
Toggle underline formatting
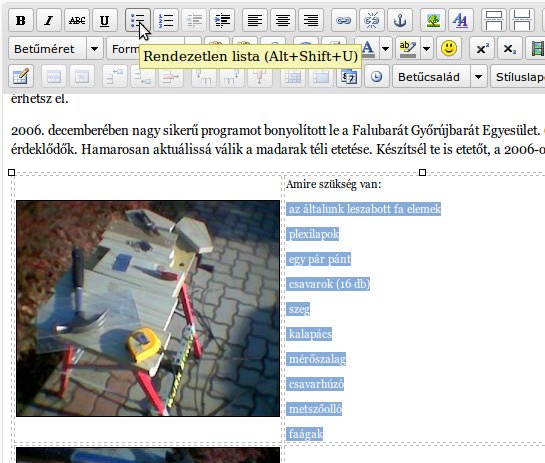pyautogui.click(x=105, y=20)
